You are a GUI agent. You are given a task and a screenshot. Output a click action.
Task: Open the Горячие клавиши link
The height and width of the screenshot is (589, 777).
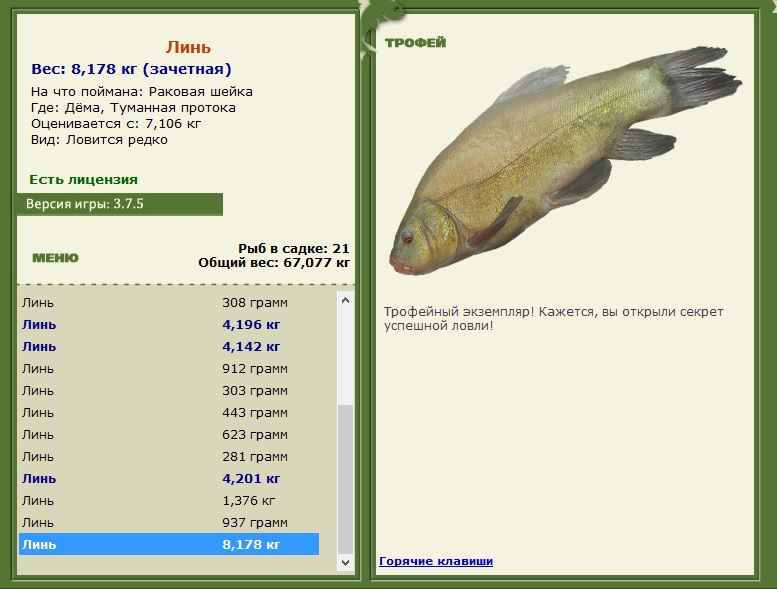(x=436, y=561)
